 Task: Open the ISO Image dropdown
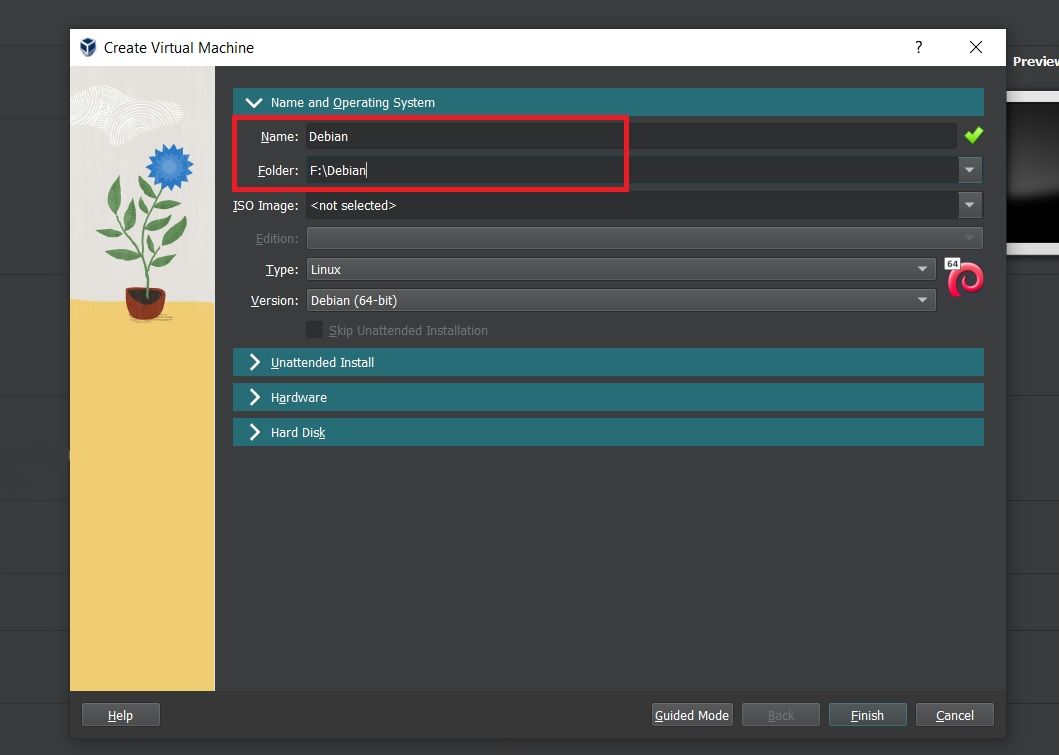(x=968, y=205)
